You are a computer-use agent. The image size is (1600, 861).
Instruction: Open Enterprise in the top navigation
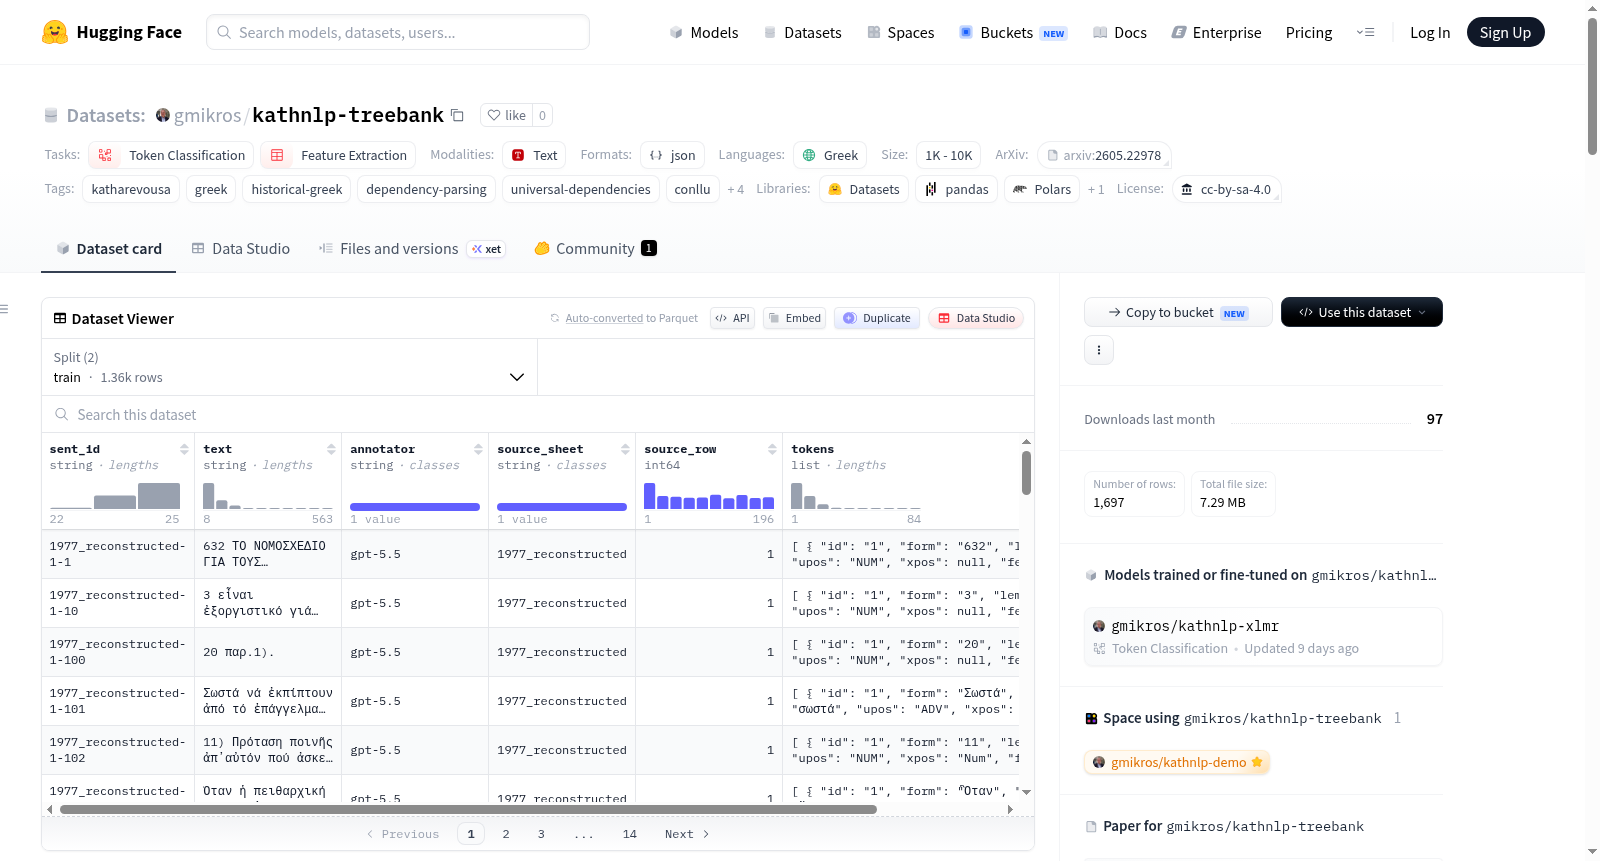tap(1216, 32)
